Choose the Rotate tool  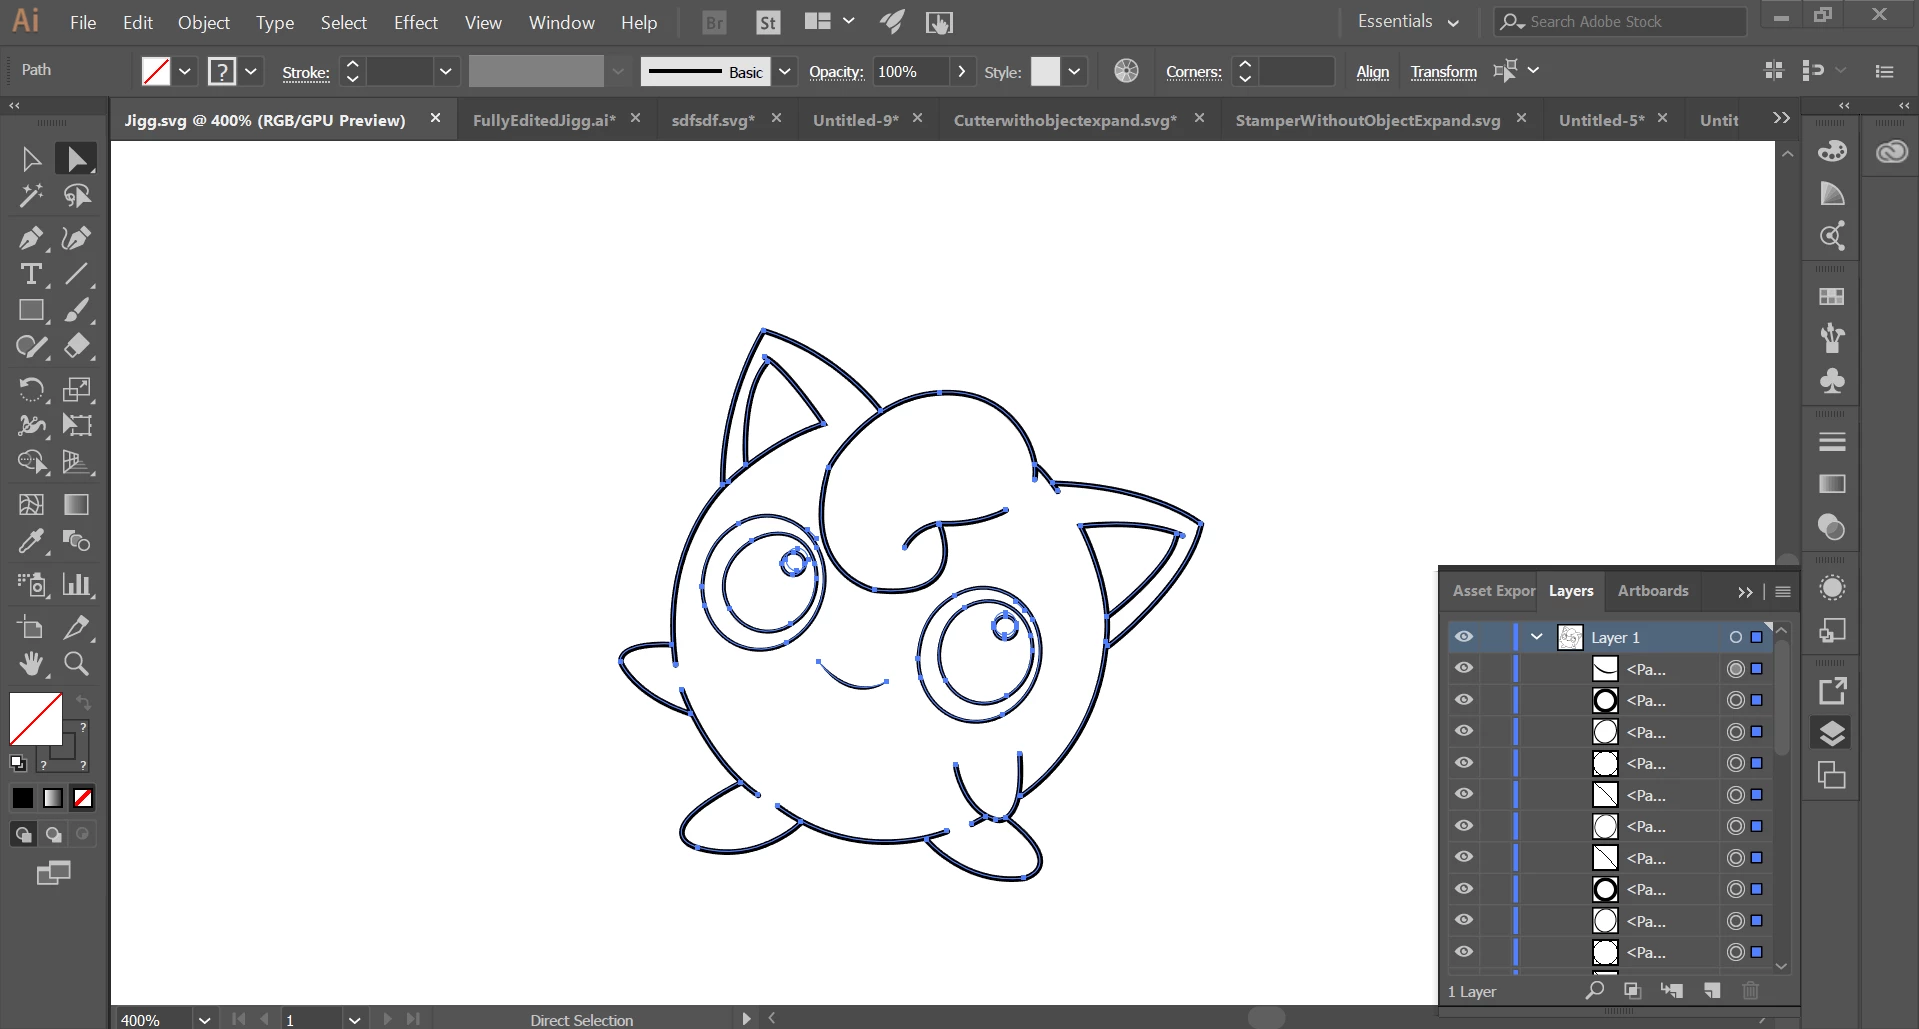pyautogui.click(x=31, y=389)
